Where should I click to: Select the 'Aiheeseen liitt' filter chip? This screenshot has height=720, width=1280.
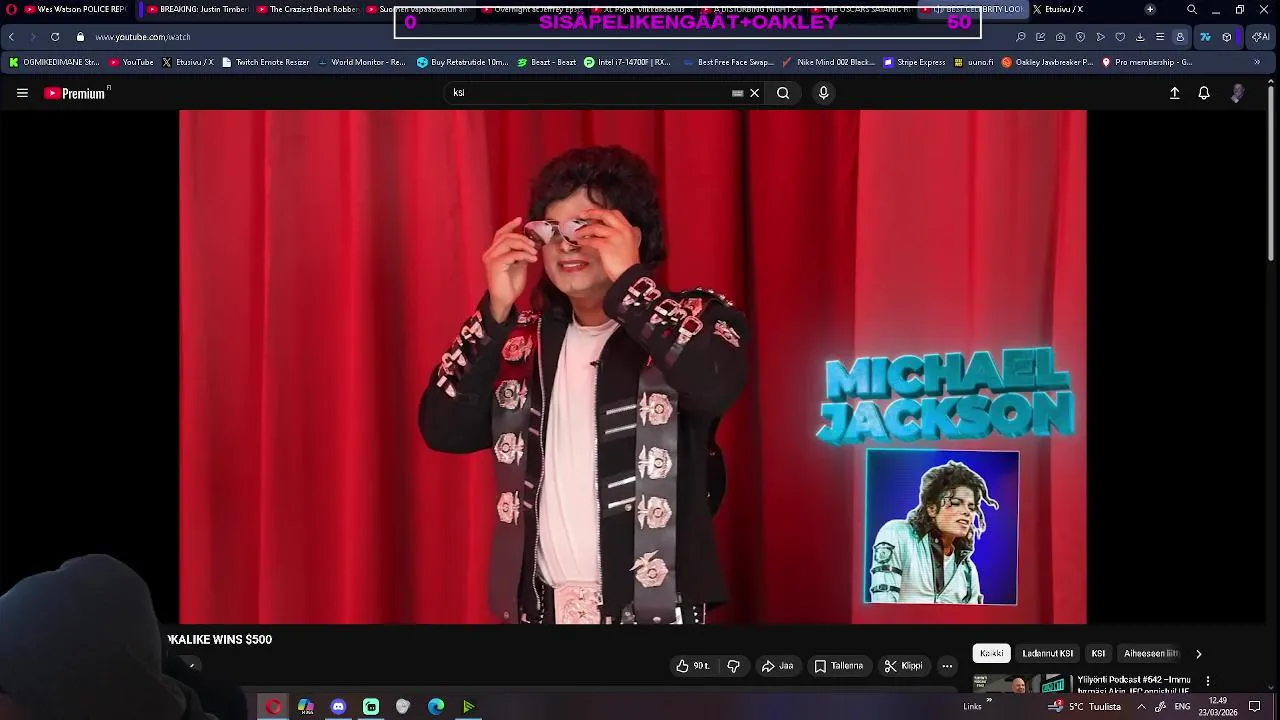pos(1151,654)
